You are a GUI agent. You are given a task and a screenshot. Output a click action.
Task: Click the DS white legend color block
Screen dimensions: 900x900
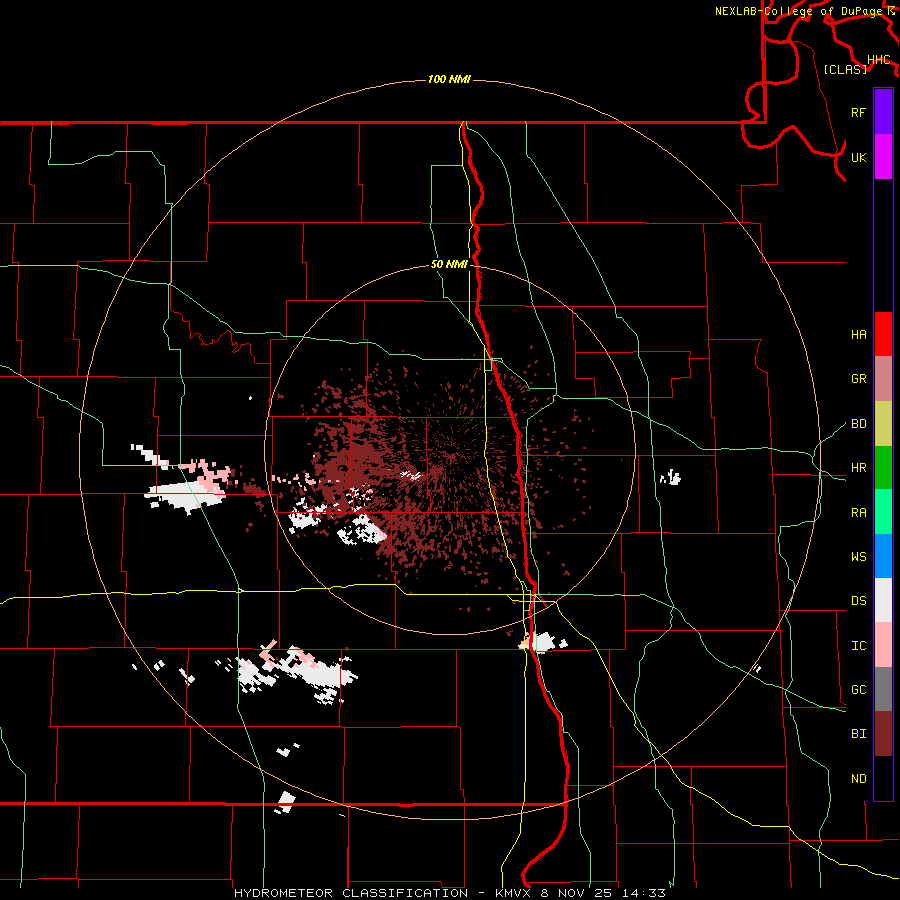pos(883,600)
